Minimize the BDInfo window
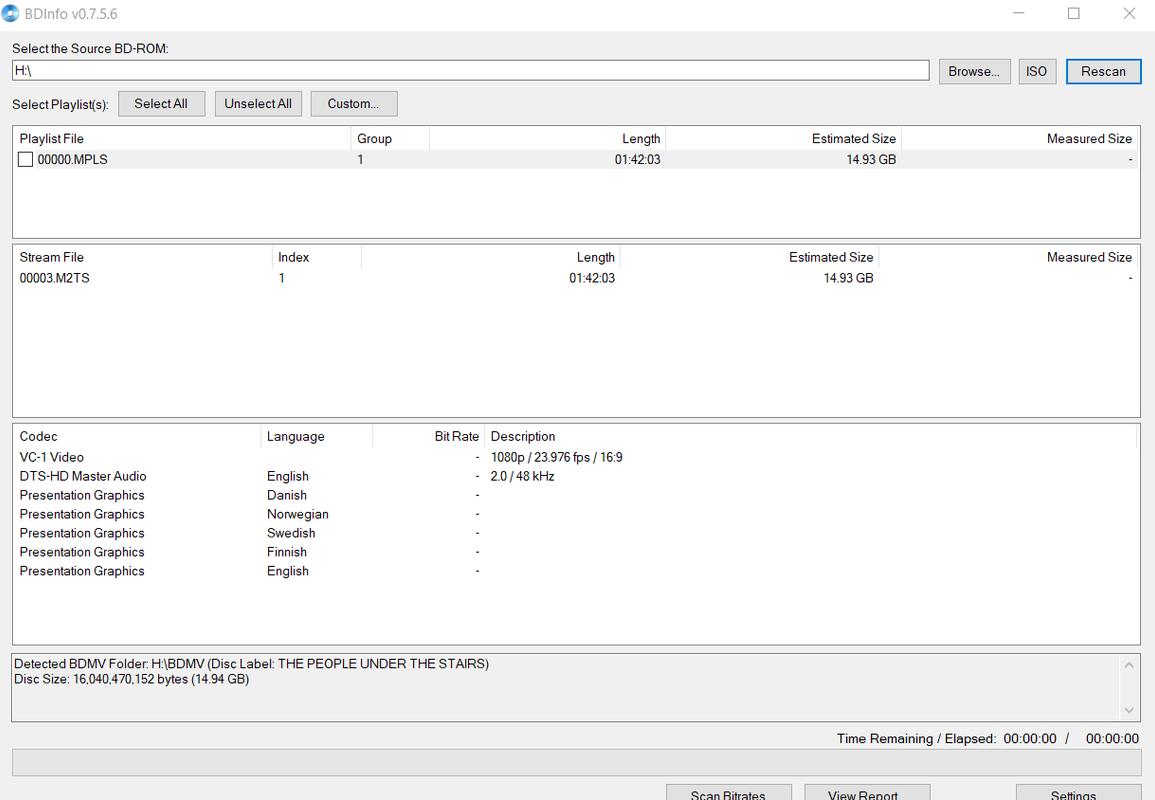Viewport: 1155px width, 800px height. 1019,13
